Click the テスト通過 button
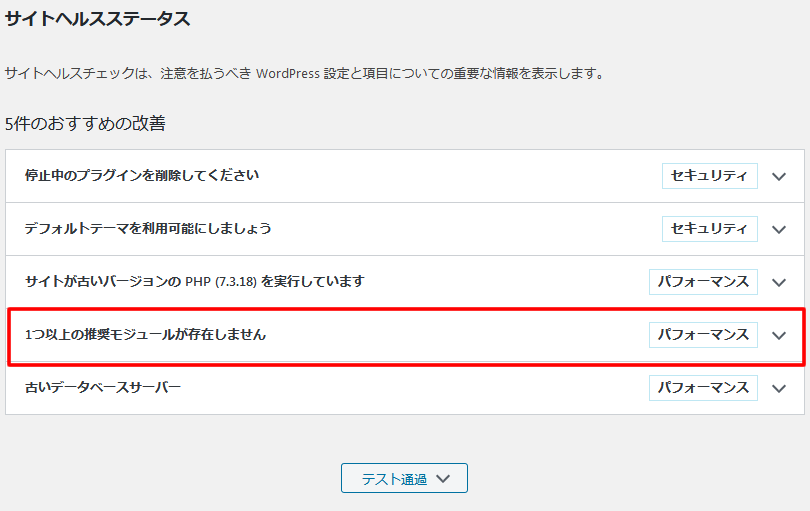The image size is (810, 511). point(404,478)
